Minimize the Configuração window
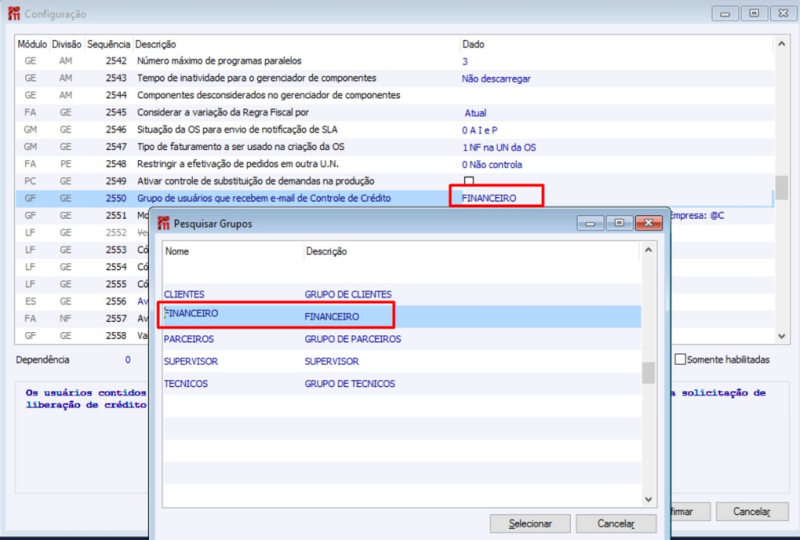This screenshot has height=540, width=800. click(724, 13)
